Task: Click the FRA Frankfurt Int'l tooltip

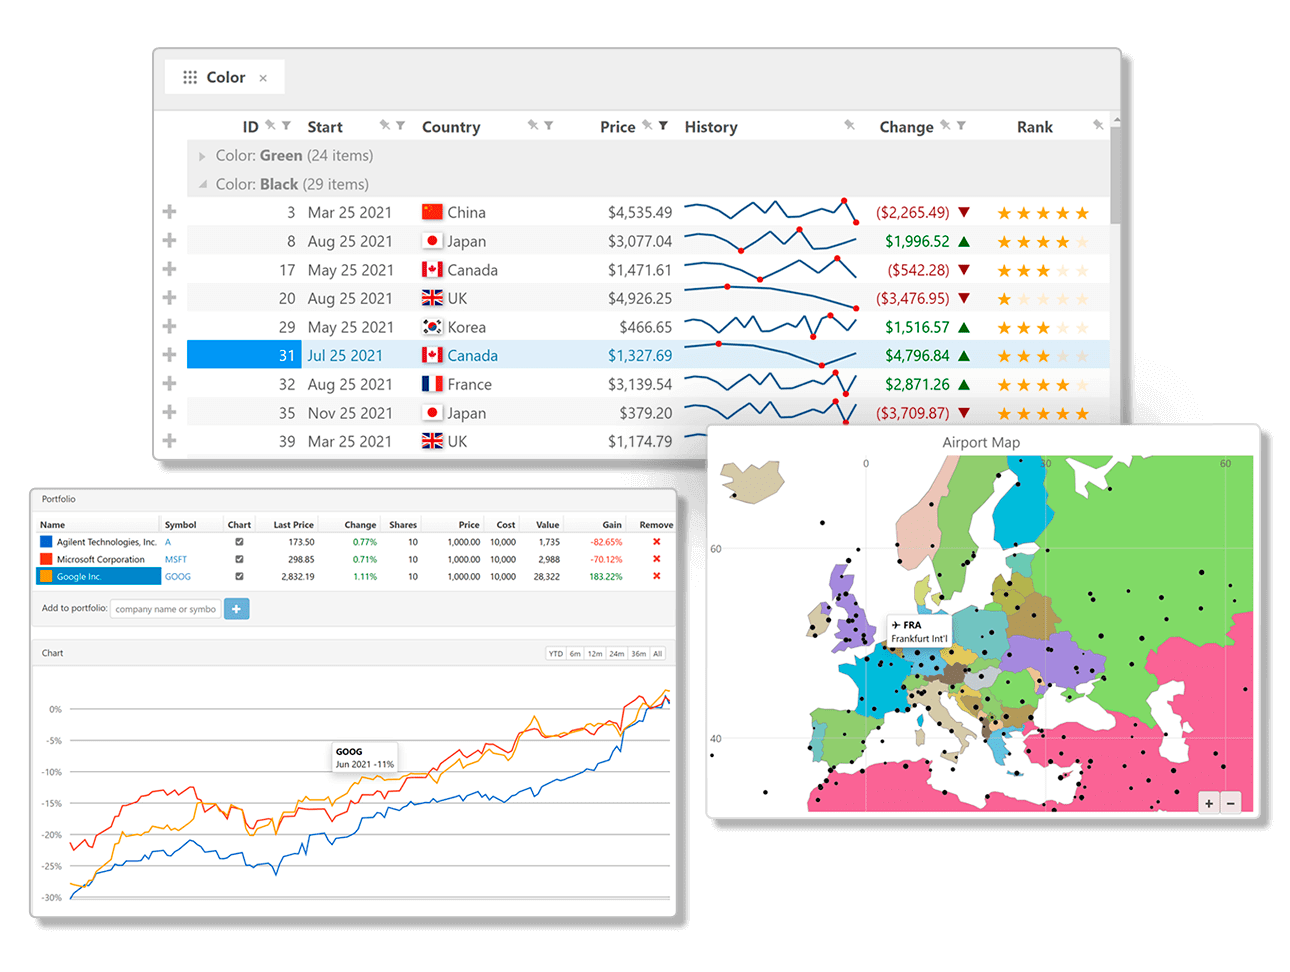Action: (919, 631)
